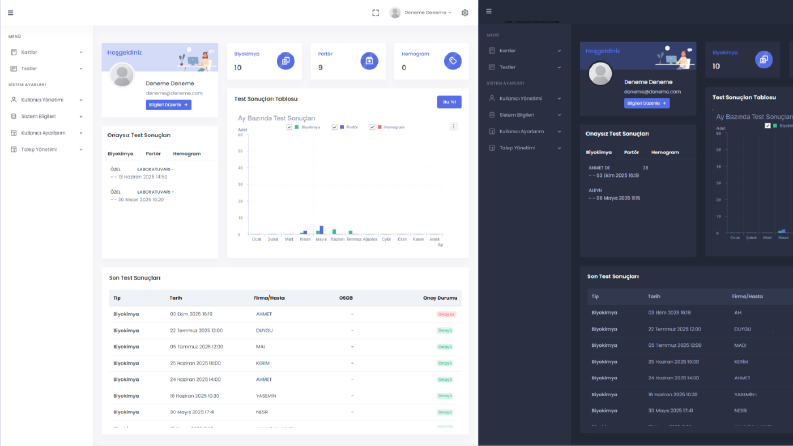The height and width of the screenshot is (446, 793).
Task: Select Portör tab in dark Onaysız panel
Action: point(631,152)
